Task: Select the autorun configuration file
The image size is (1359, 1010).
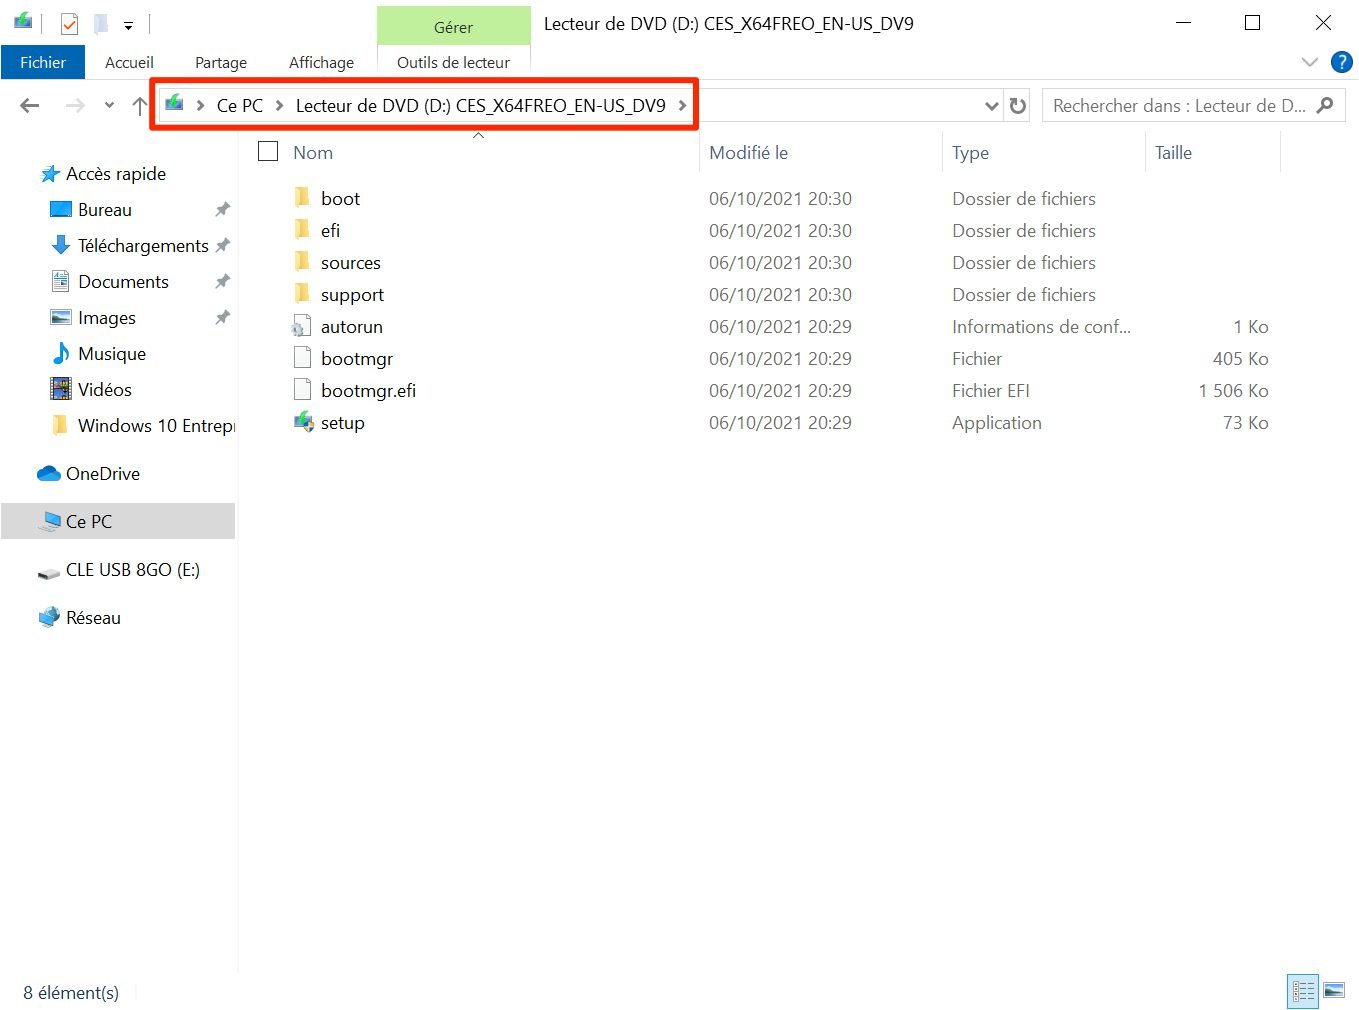Action: (x=351, y=327)
